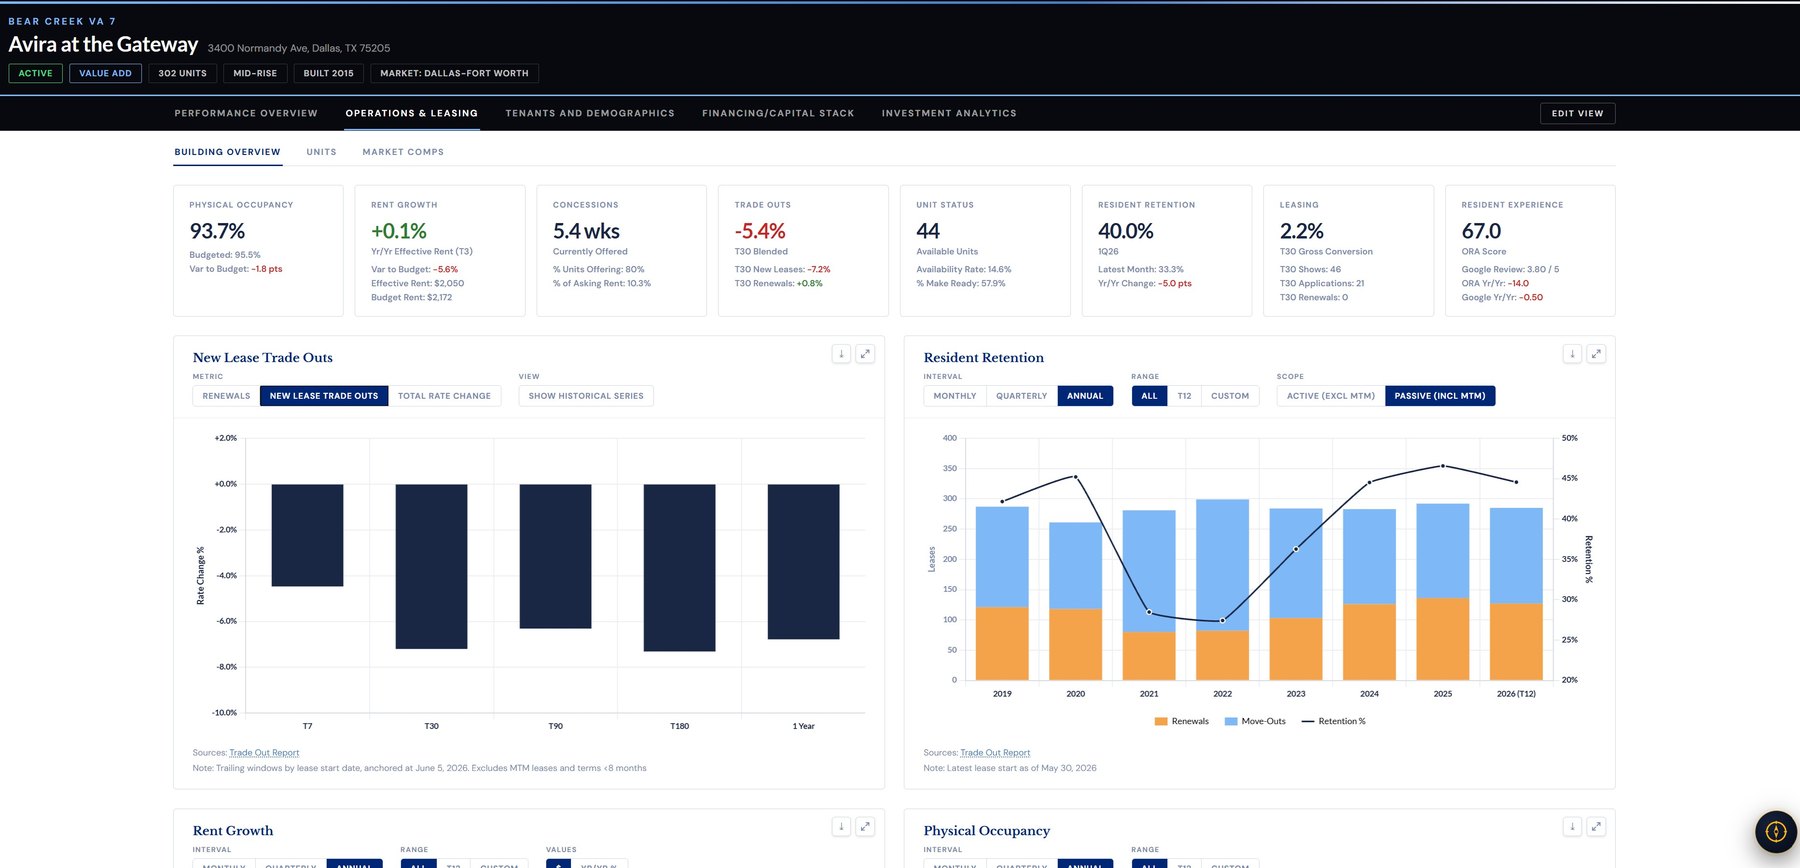
Task: Click the T30 bar in Trade Outs chart
Action: tap(431, 567)
